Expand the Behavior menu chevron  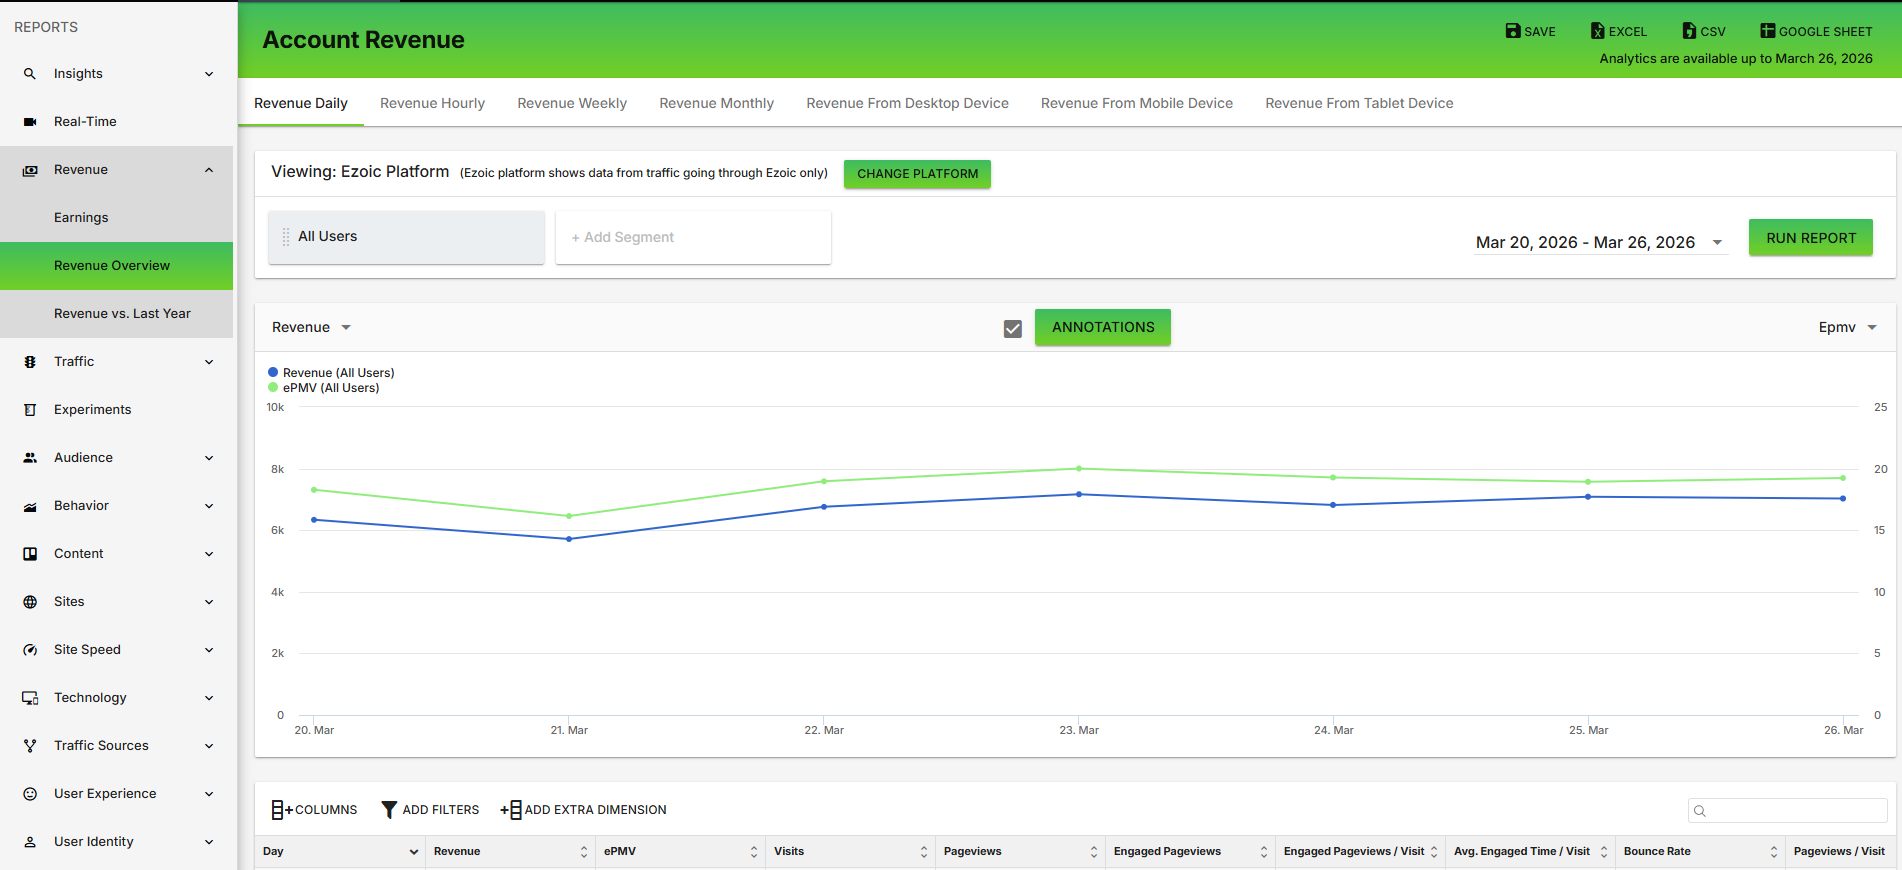point(209,506)
